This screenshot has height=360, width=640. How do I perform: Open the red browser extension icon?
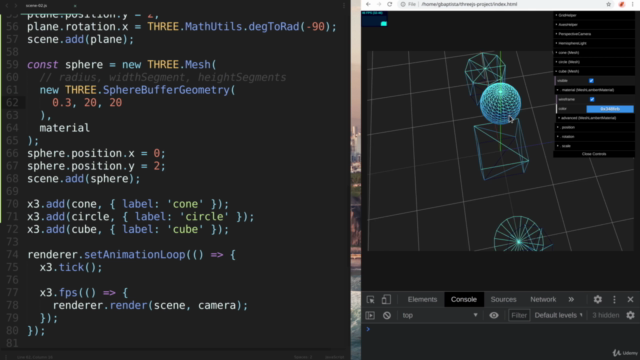tap(622, 4)
